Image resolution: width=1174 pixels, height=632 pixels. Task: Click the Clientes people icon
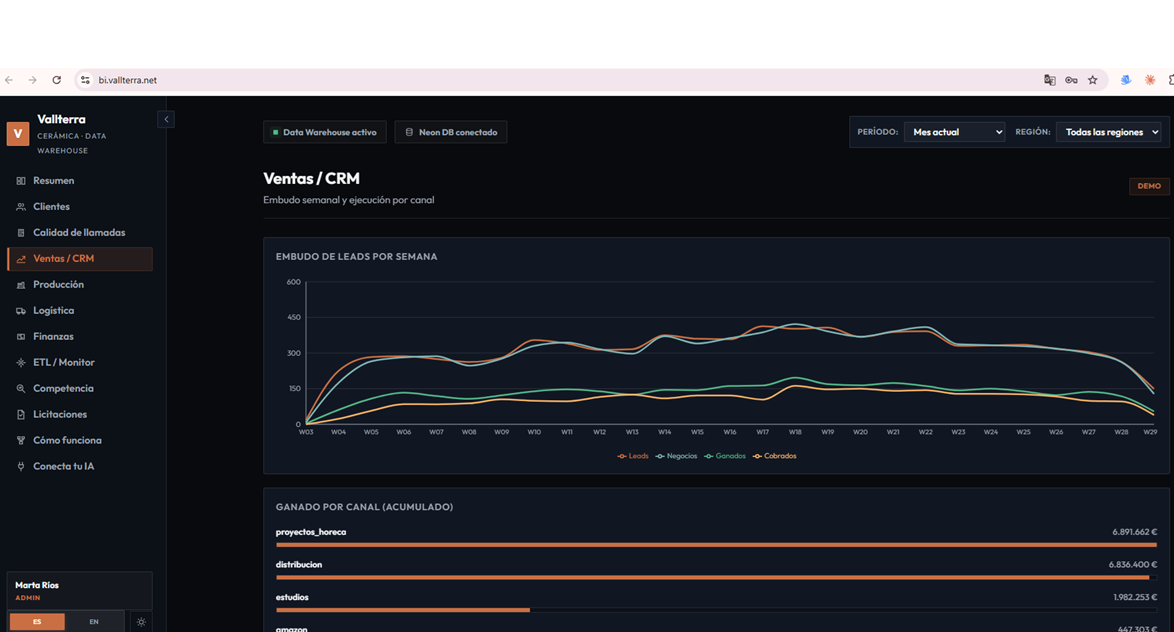click(21, 207)
